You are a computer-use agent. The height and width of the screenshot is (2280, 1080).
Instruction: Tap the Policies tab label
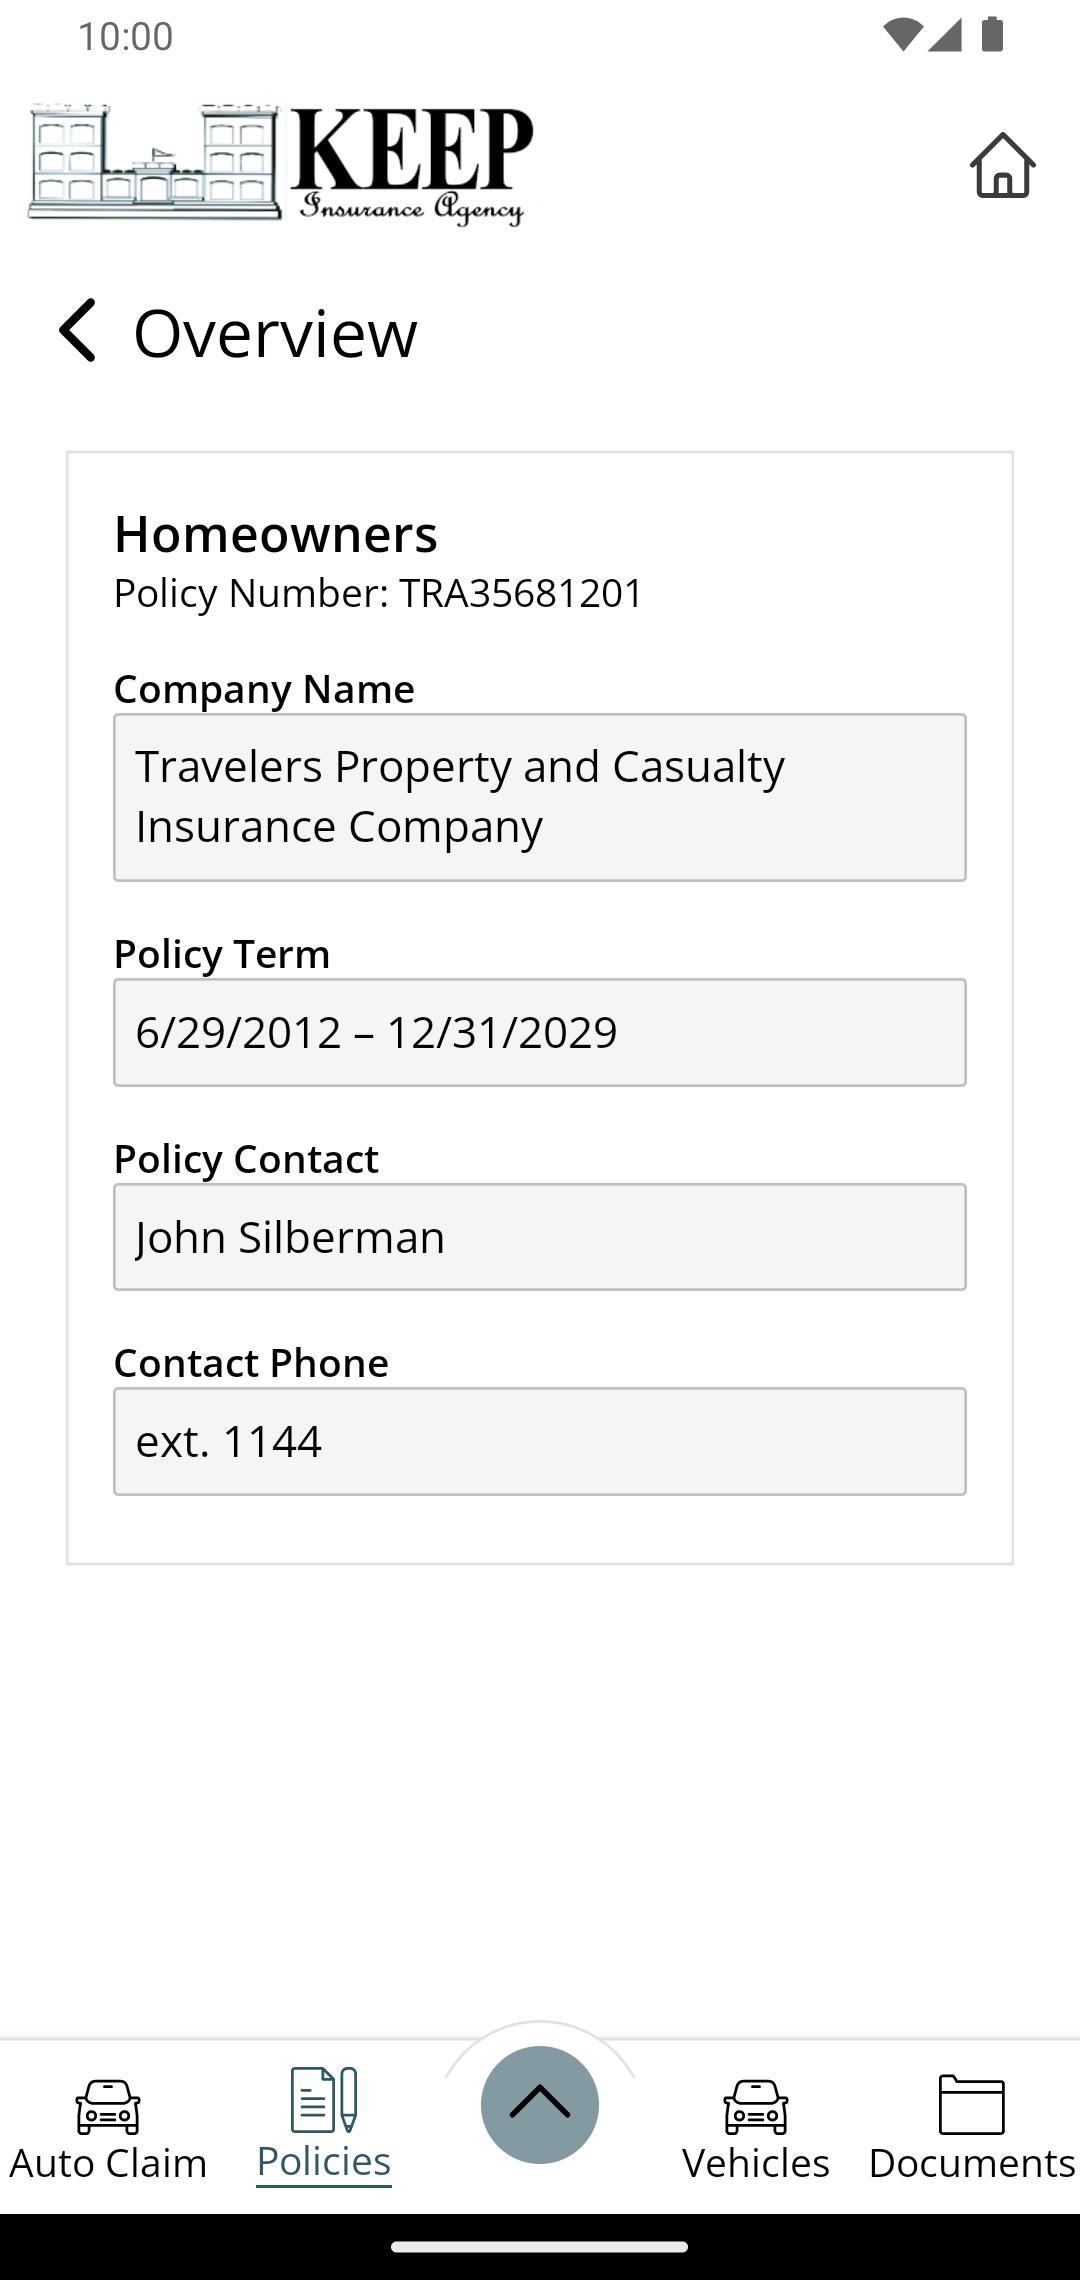324,2161
